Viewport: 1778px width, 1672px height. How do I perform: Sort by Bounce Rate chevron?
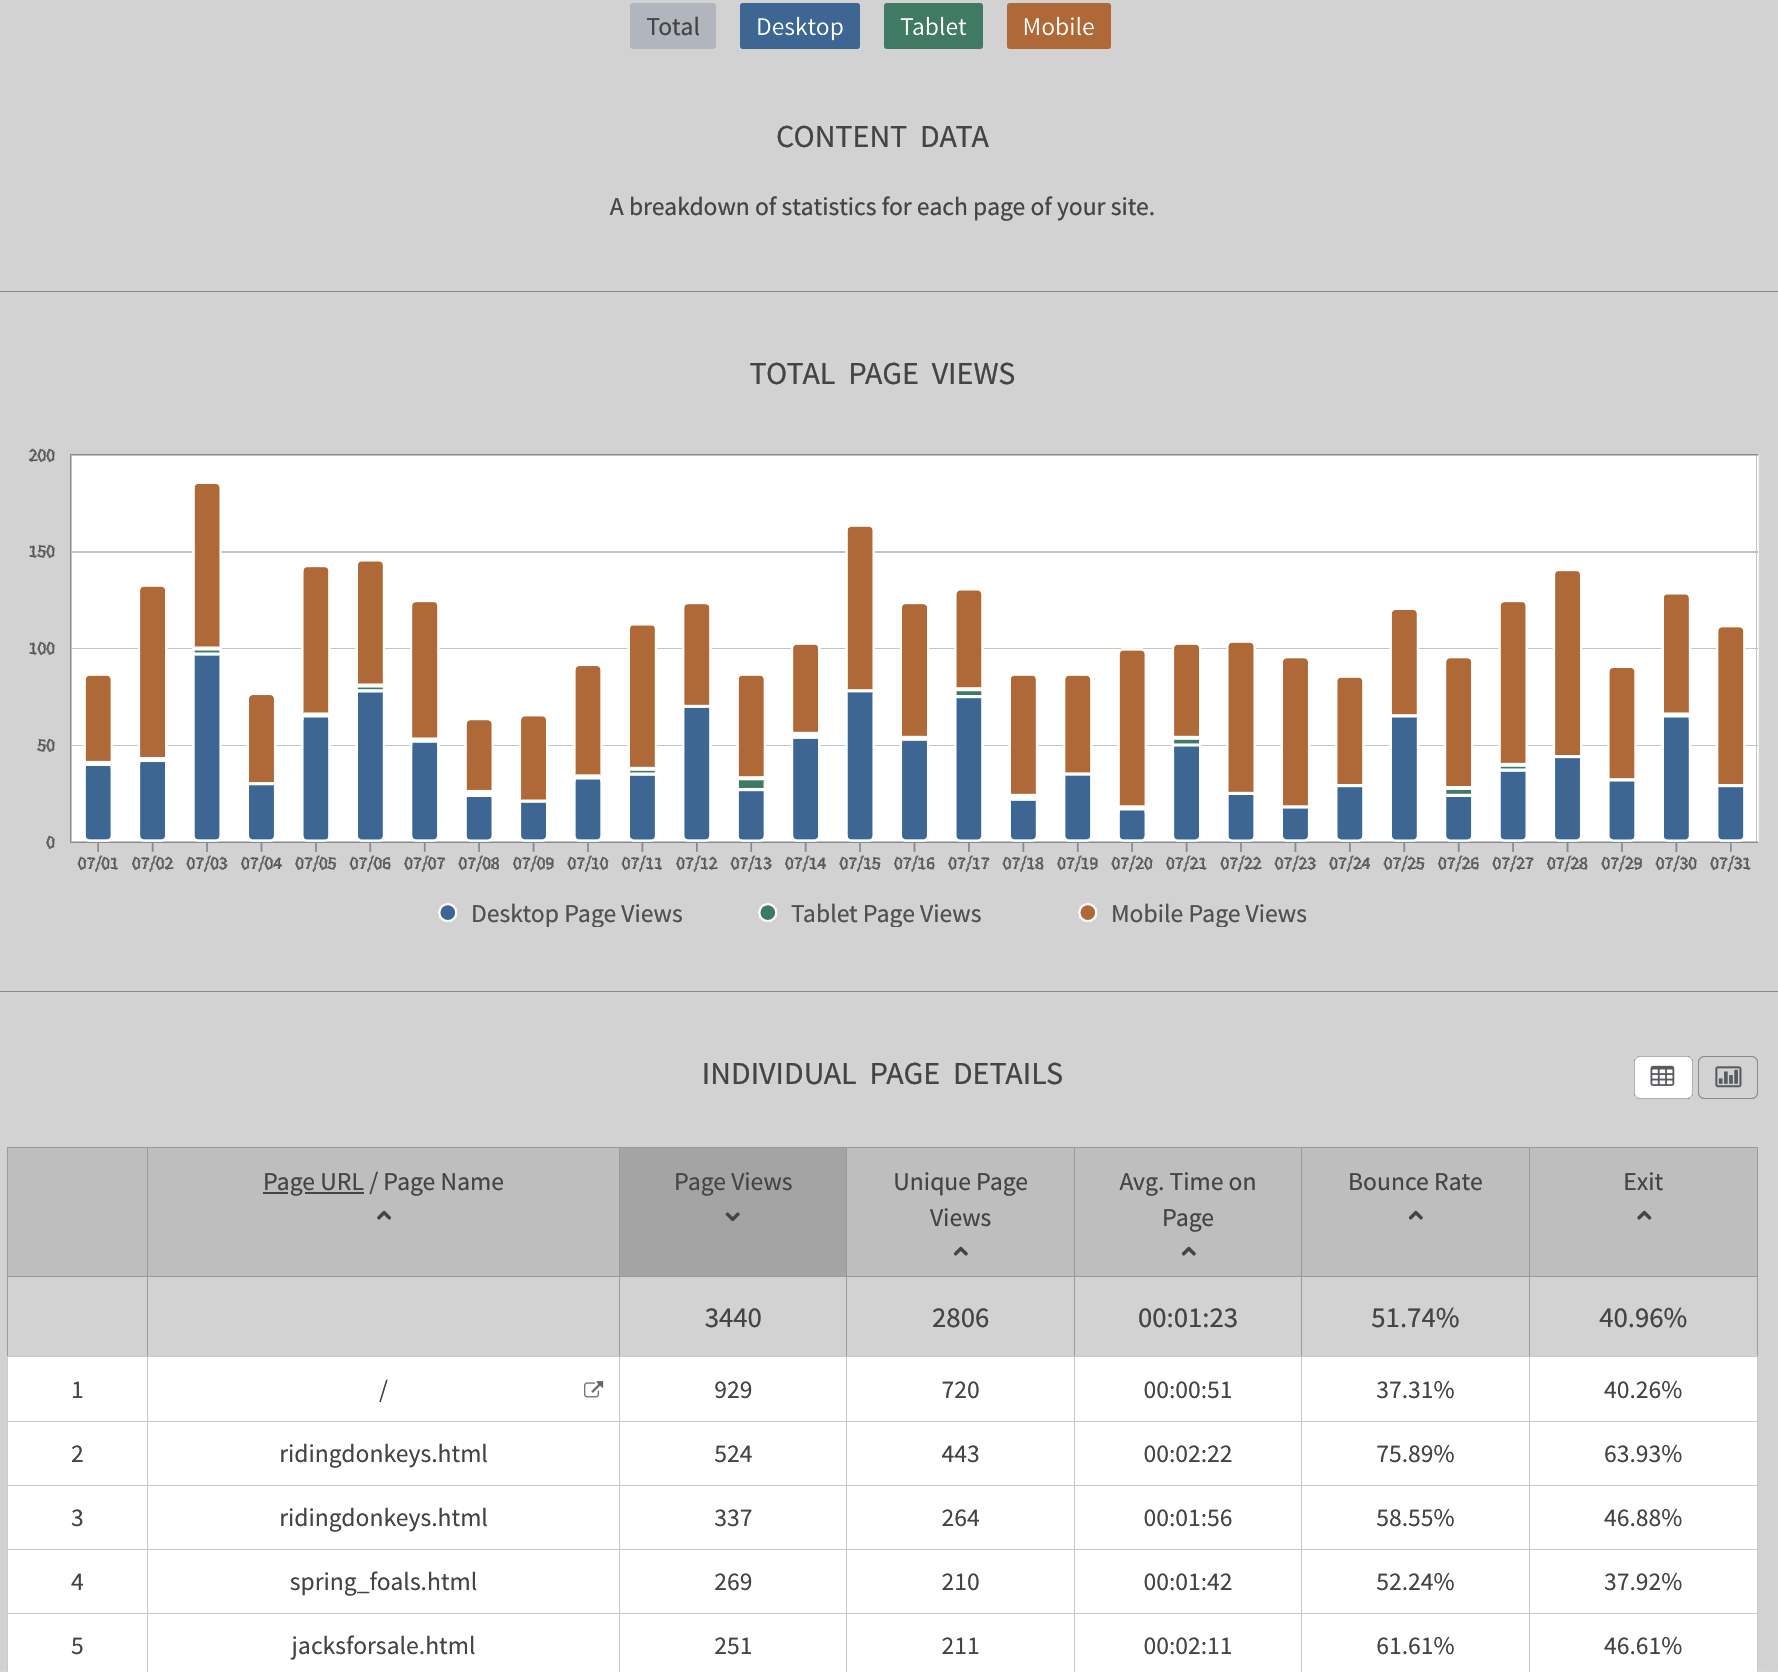[1415, 1216]
